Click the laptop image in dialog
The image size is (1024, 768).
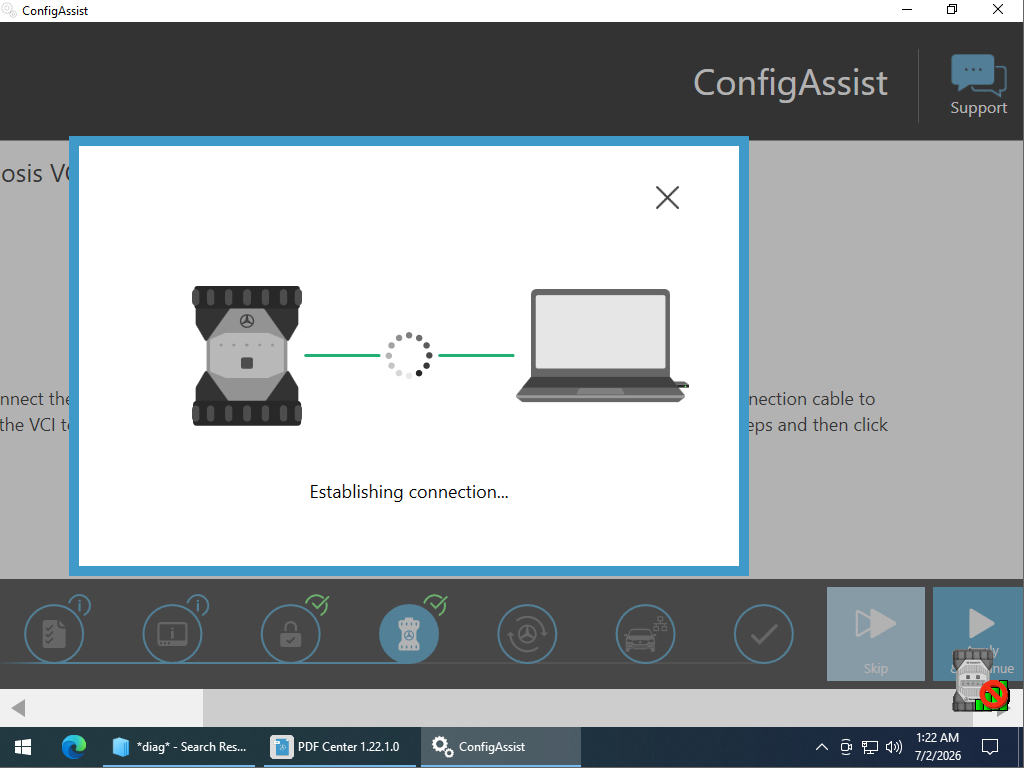pyautogui.click(x=601, y=345)
